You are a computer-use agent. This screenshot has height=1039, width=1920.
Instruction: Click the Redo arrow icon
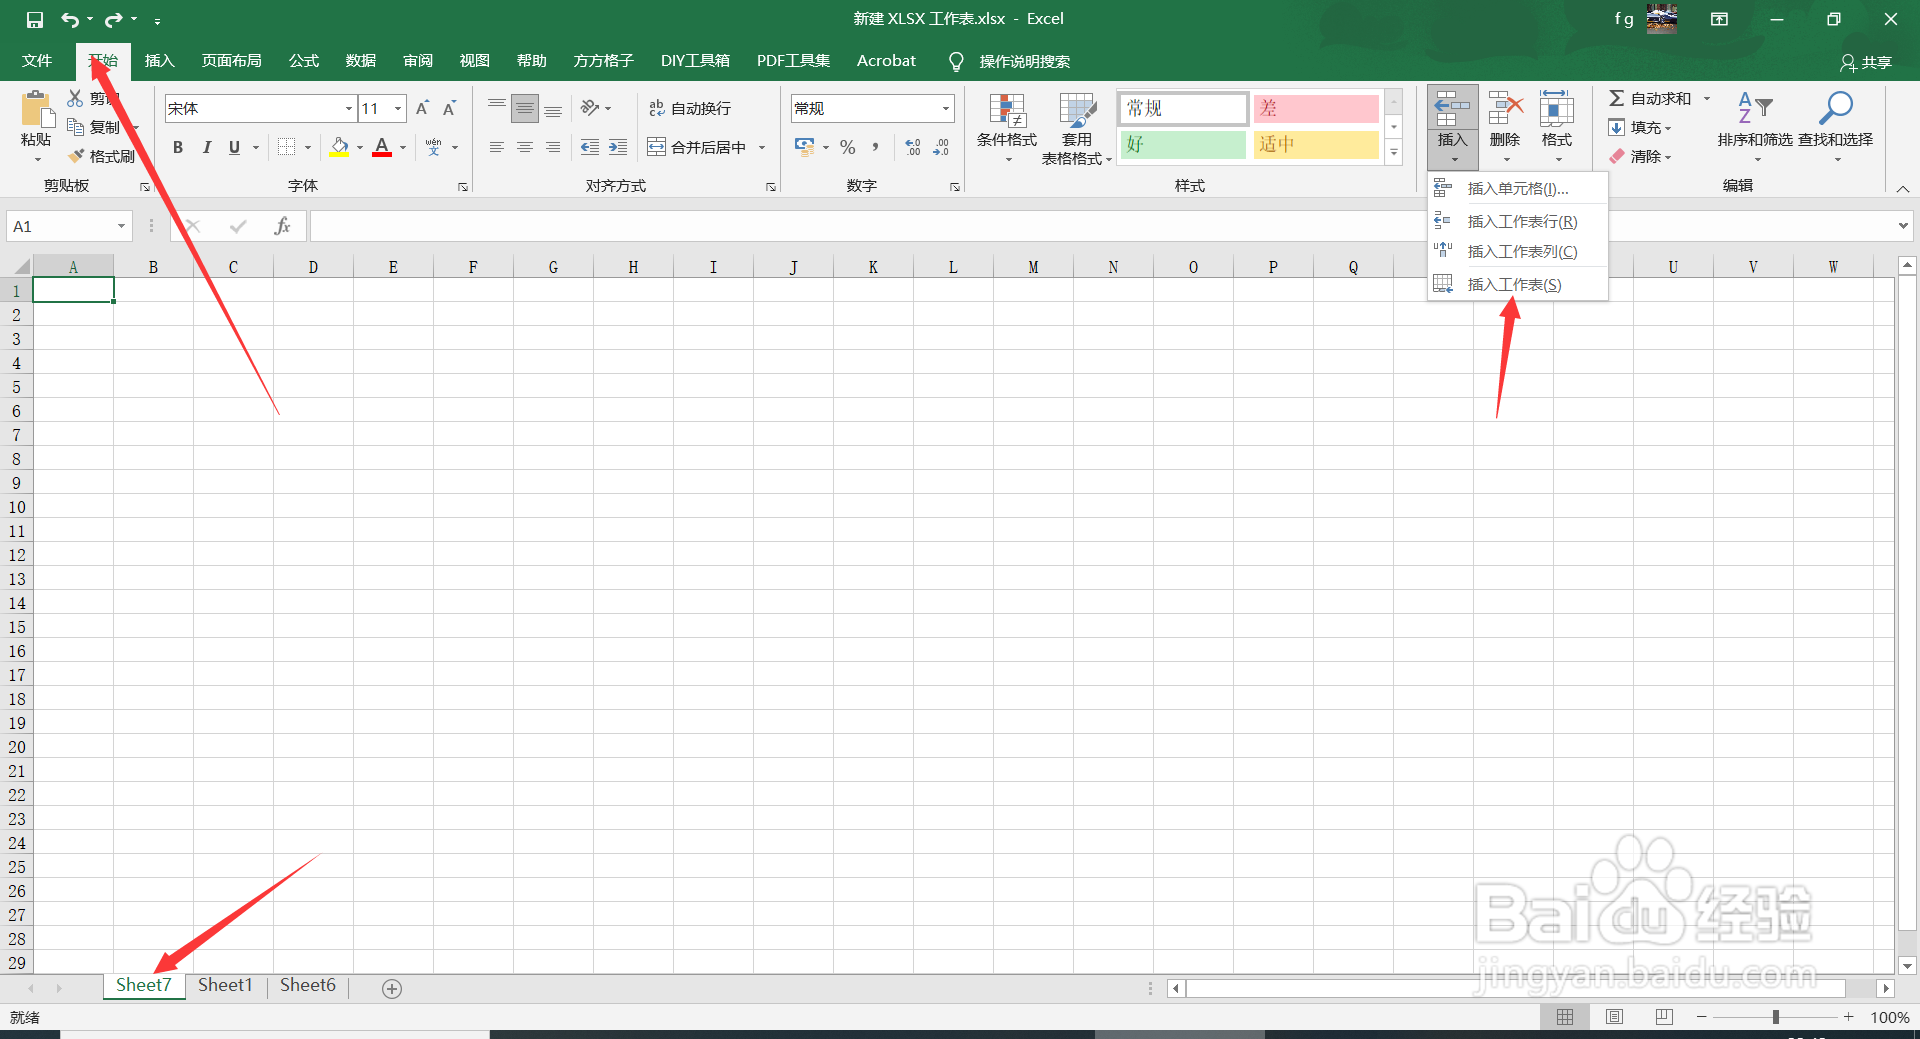(x=113, y=19)
